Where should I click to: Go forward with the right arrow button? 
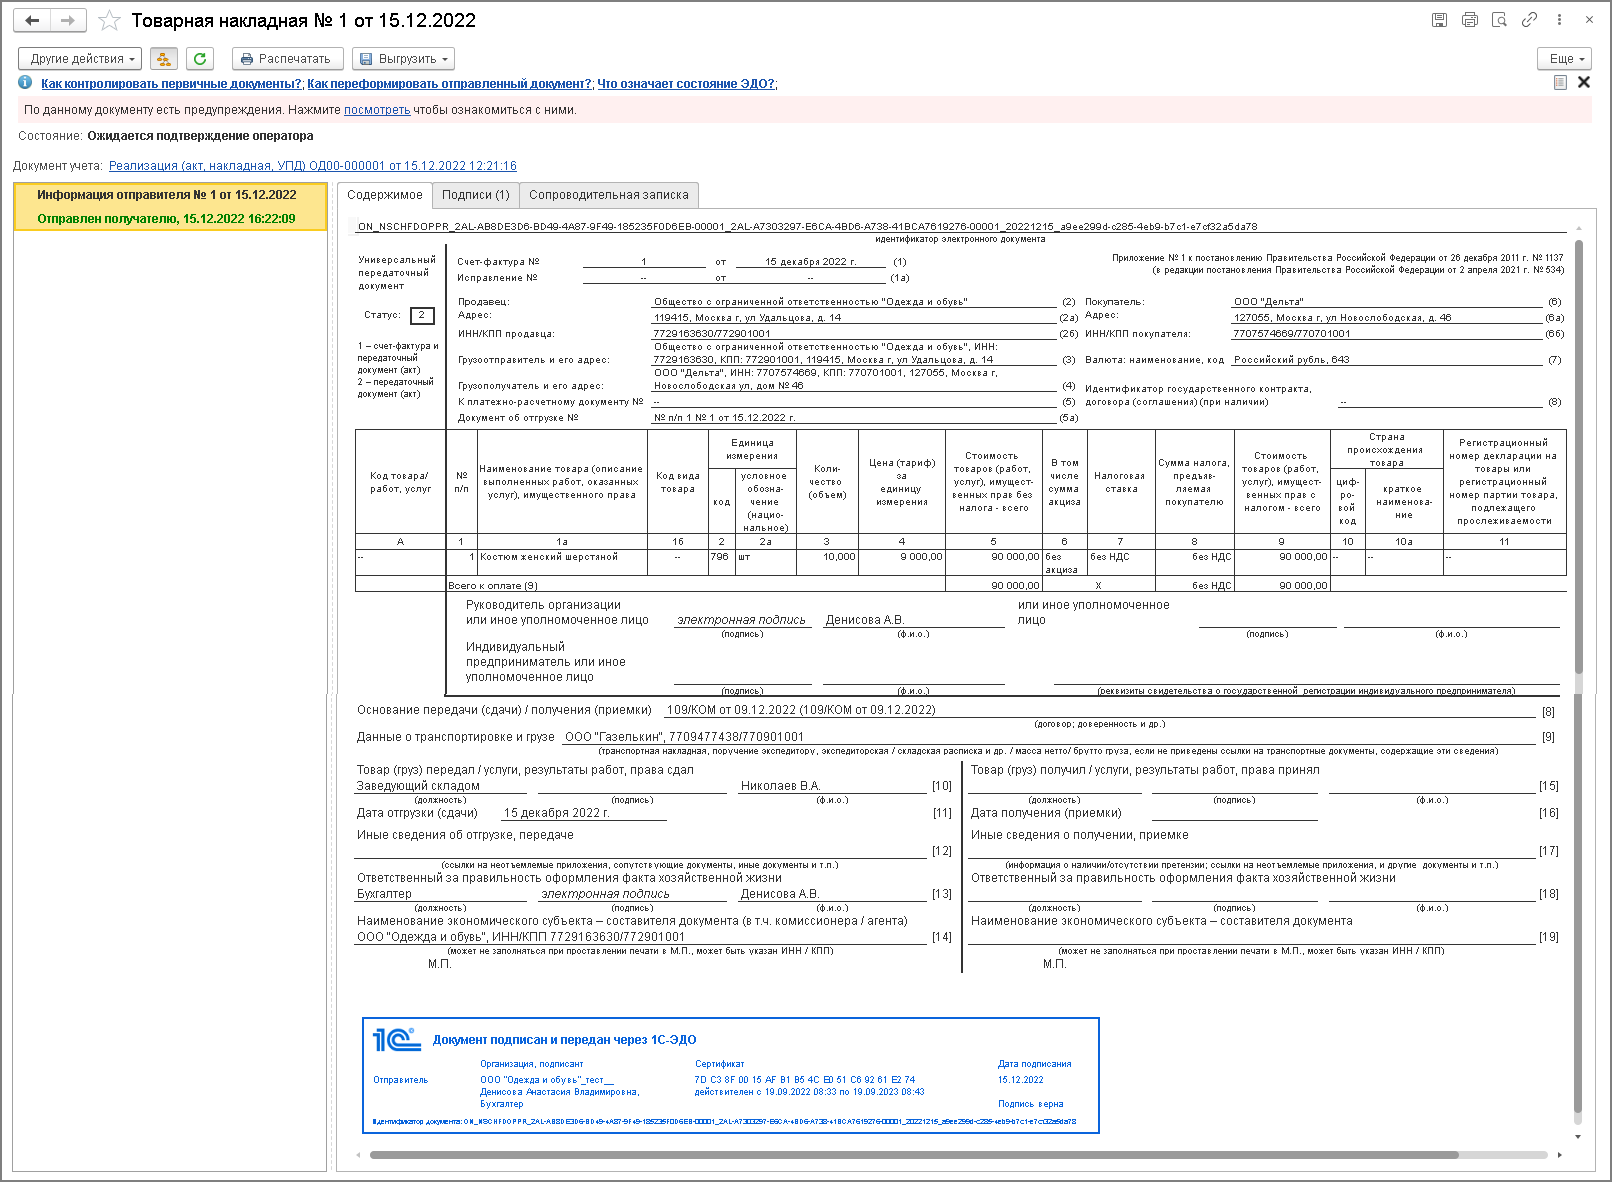coord(68,20)
